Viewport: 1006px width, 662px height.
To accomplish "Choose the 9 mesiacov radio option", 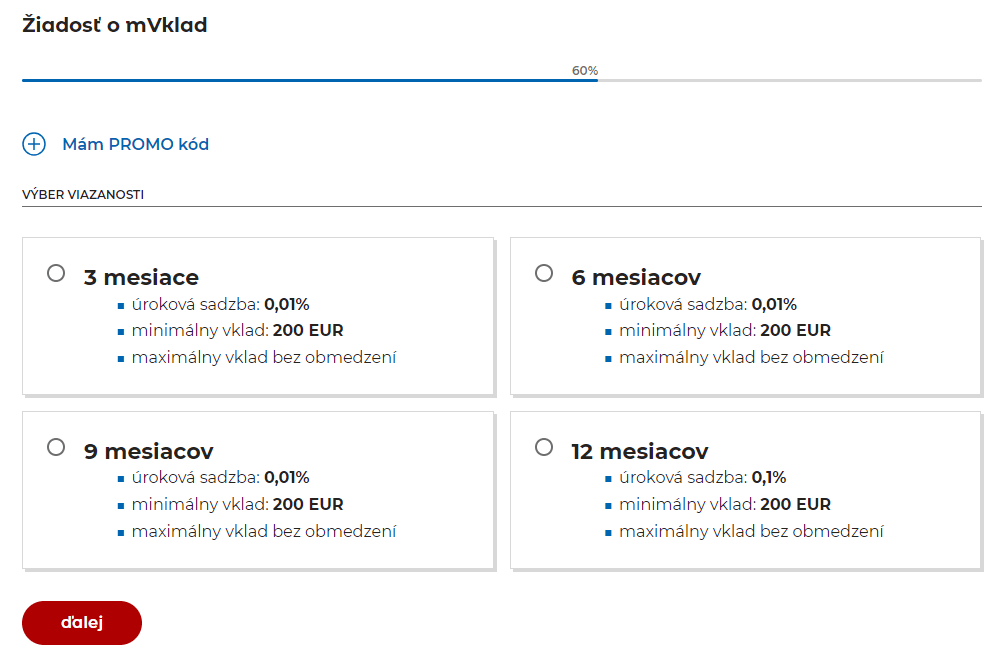I will pos(56,447).
